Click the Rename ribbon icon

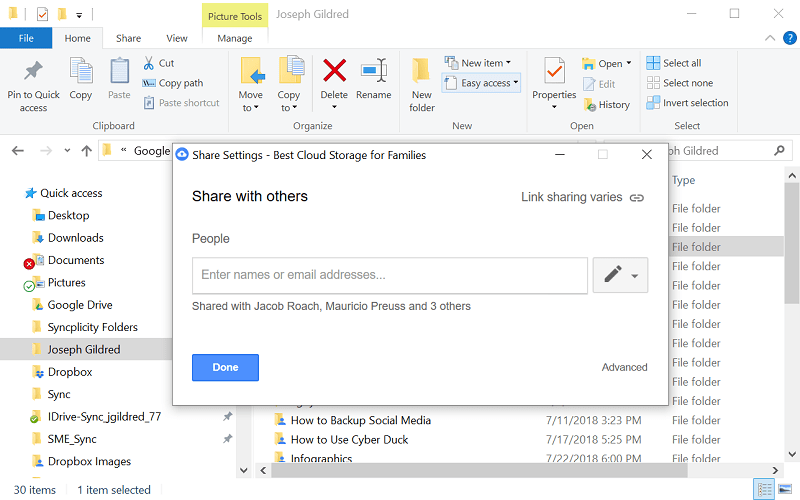pos(373,71)
